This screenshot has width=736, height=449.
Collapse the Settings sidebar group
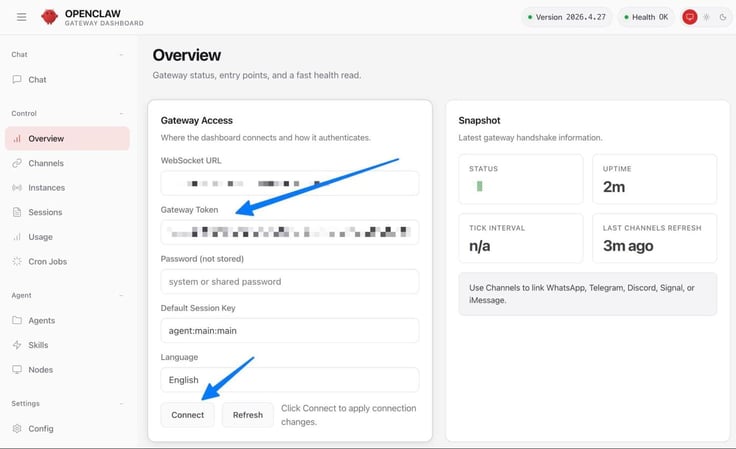coord(122,403)
